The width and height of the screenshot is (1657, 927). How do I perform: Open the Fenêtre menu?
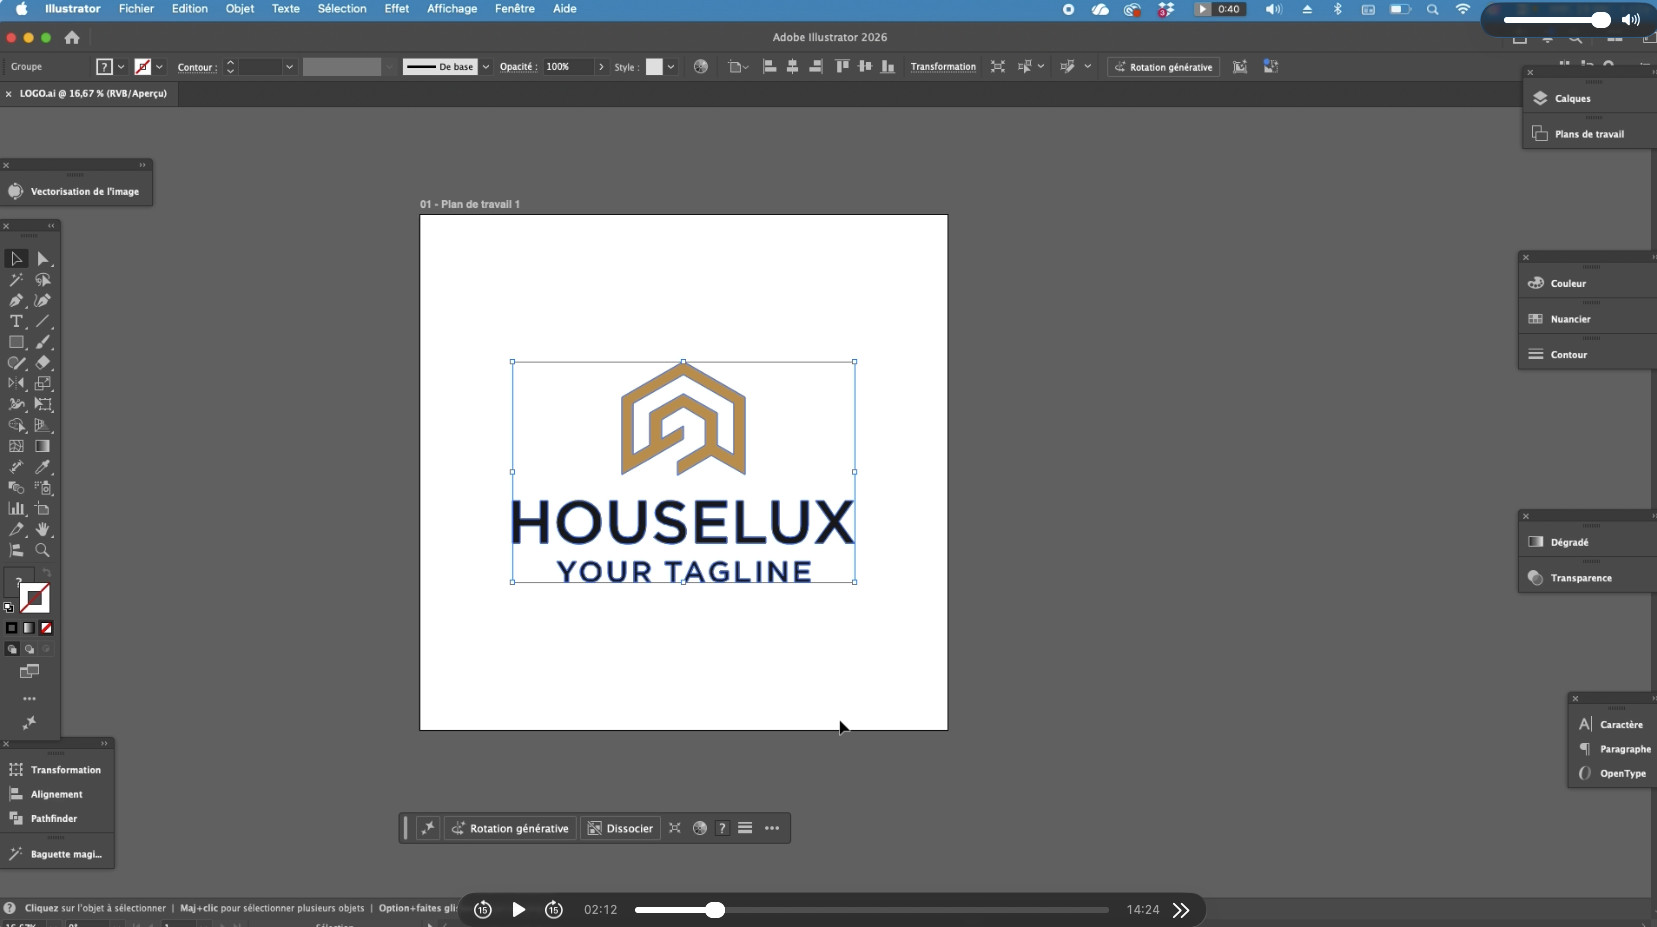pyautogui.click(x=514, y=9)
